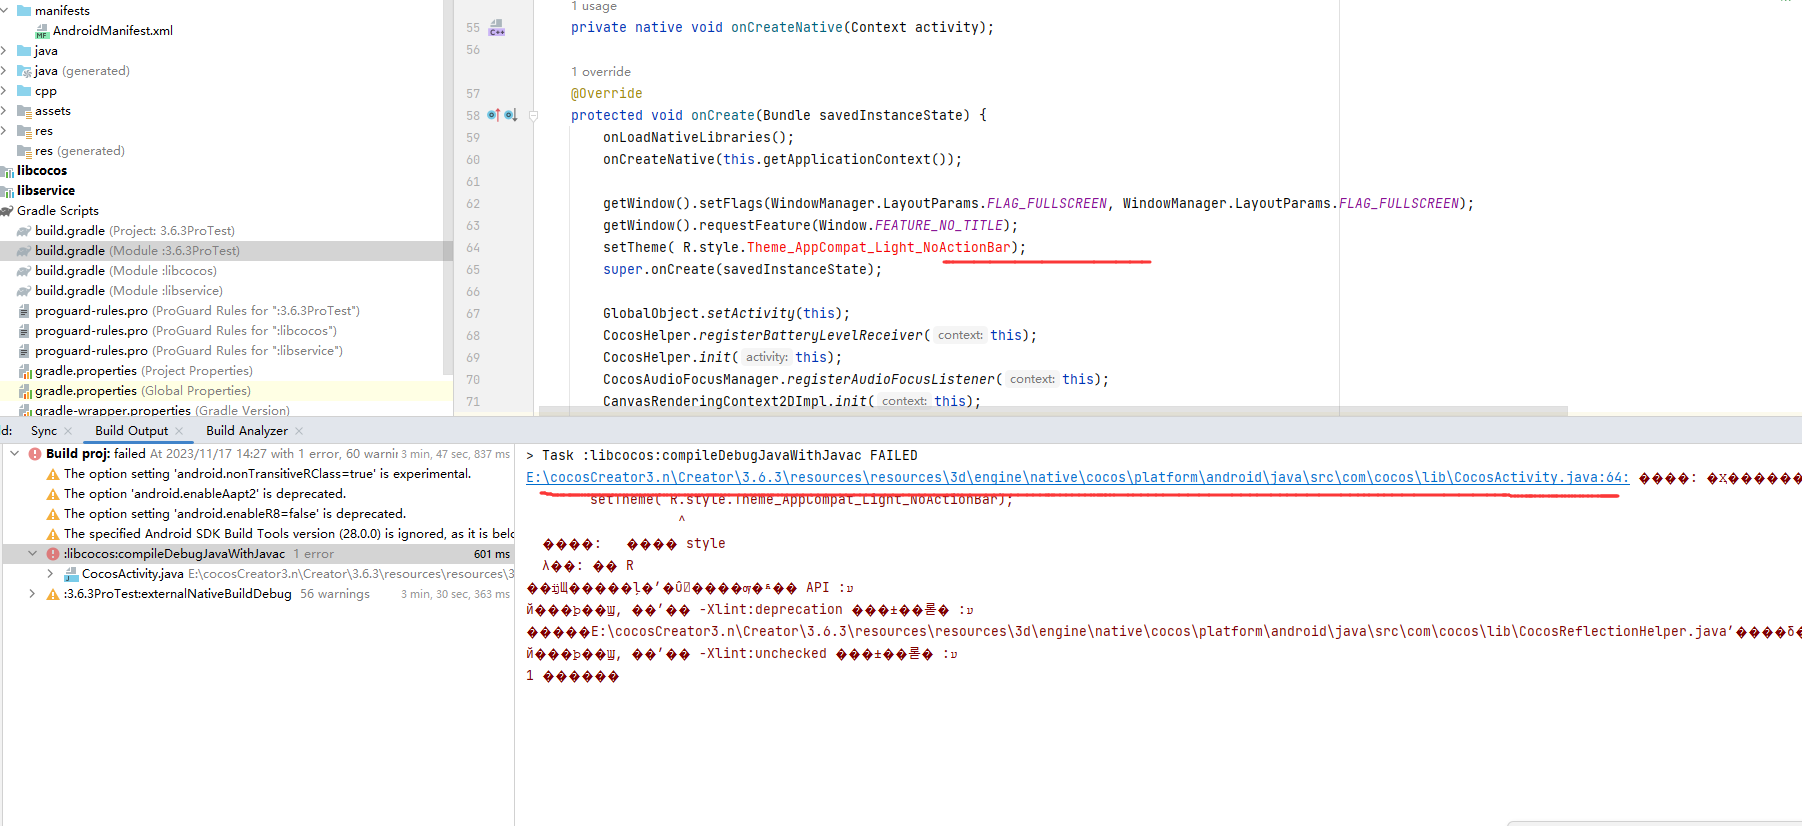1802x826 pixels.
Task: Click line number 64 in the gutter
Action: 473,248
